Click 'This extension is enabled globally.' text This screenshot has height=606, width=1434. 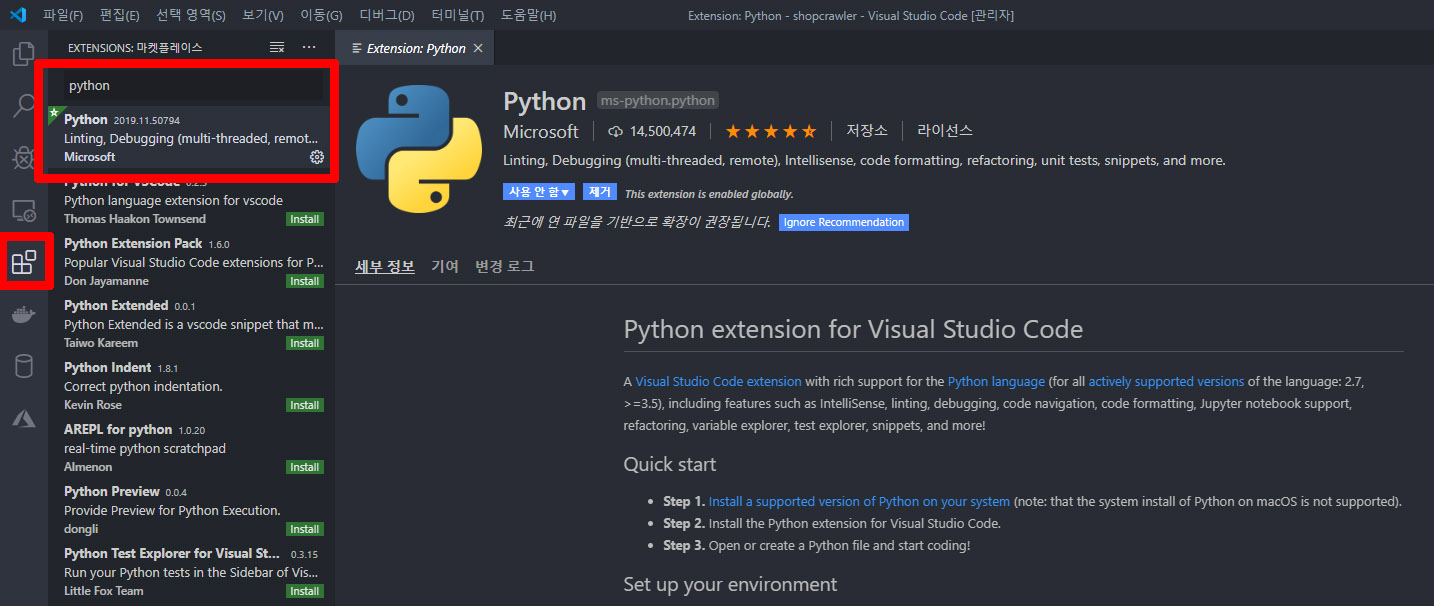click(709, 194)
